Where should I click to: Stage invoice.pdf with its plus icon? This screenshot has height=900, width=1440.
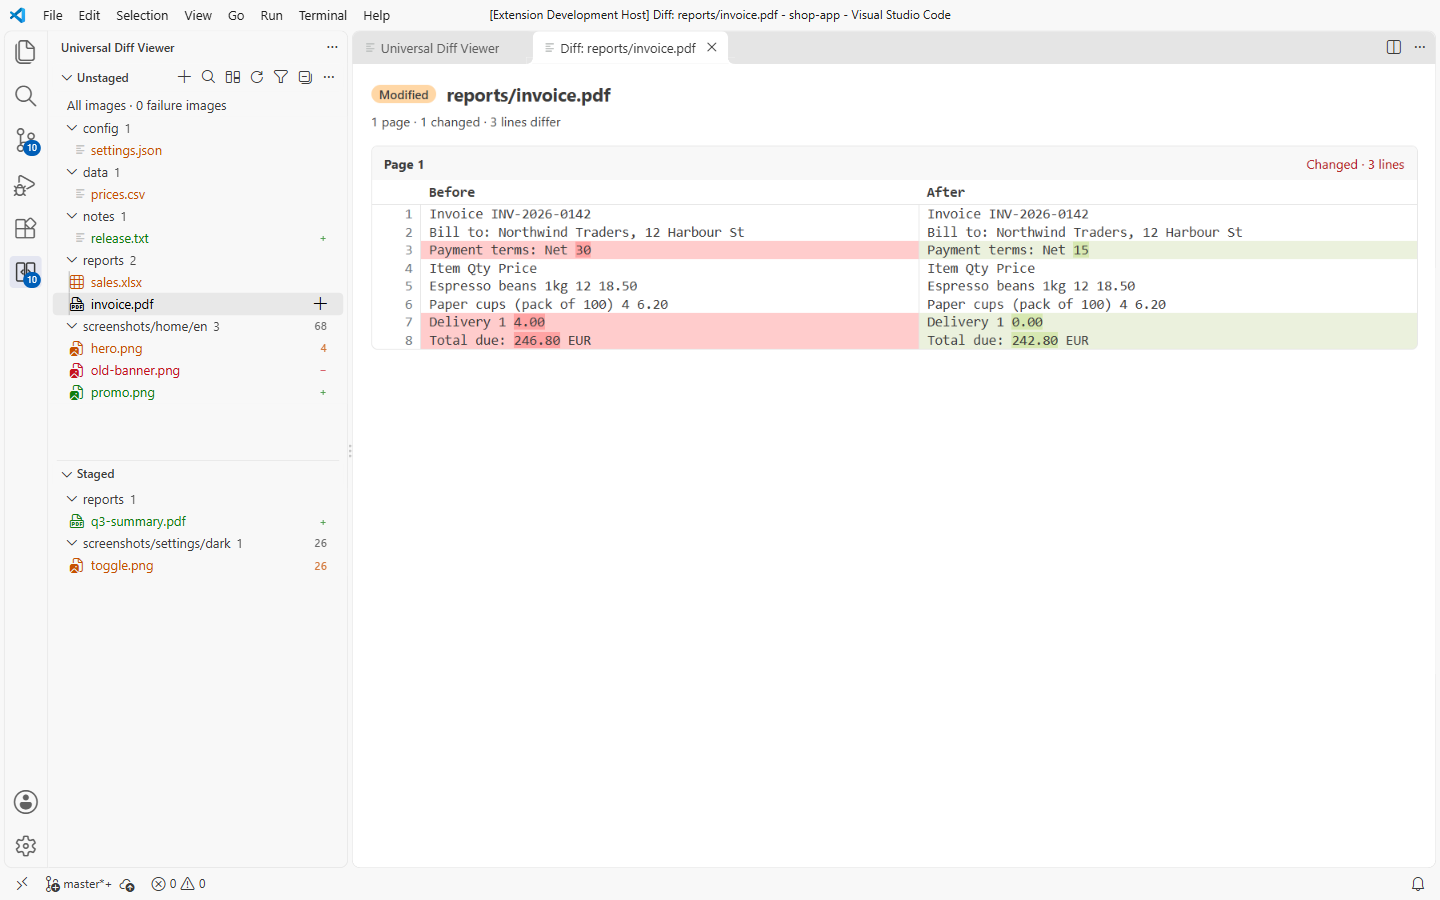tap(321, 304)
